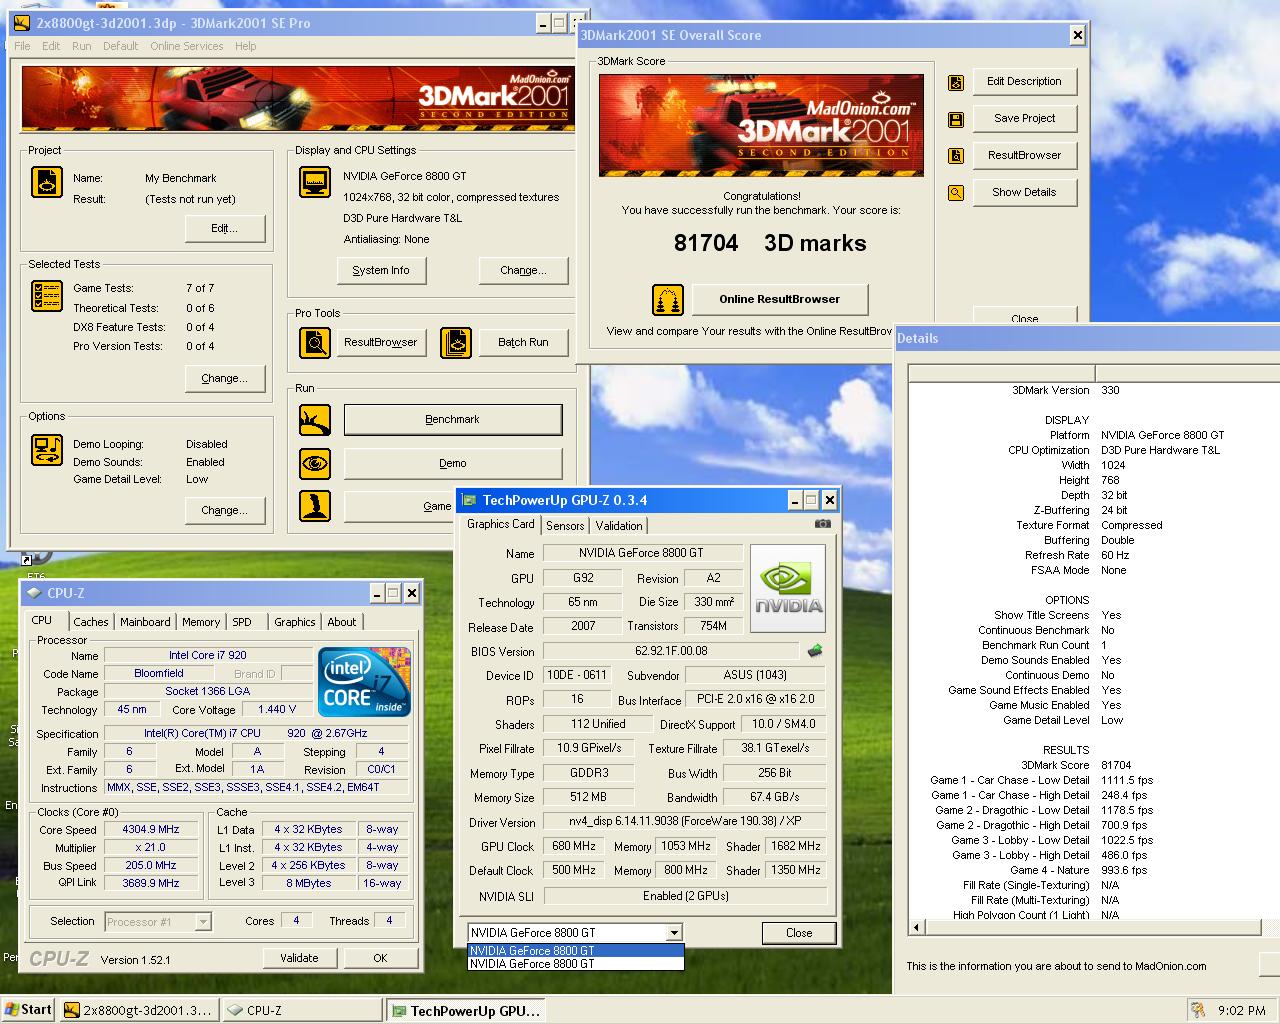Click the Edit Description button
The height and width of the screenshot is (1024, 1280).
[x=1025, y=82]
